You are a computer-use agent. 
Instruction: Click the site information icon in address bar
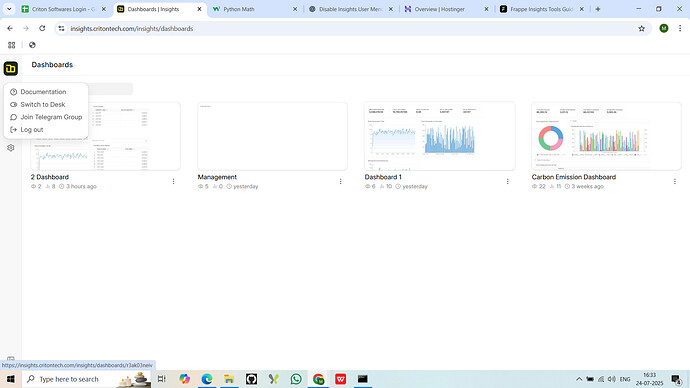coord(62,29)
